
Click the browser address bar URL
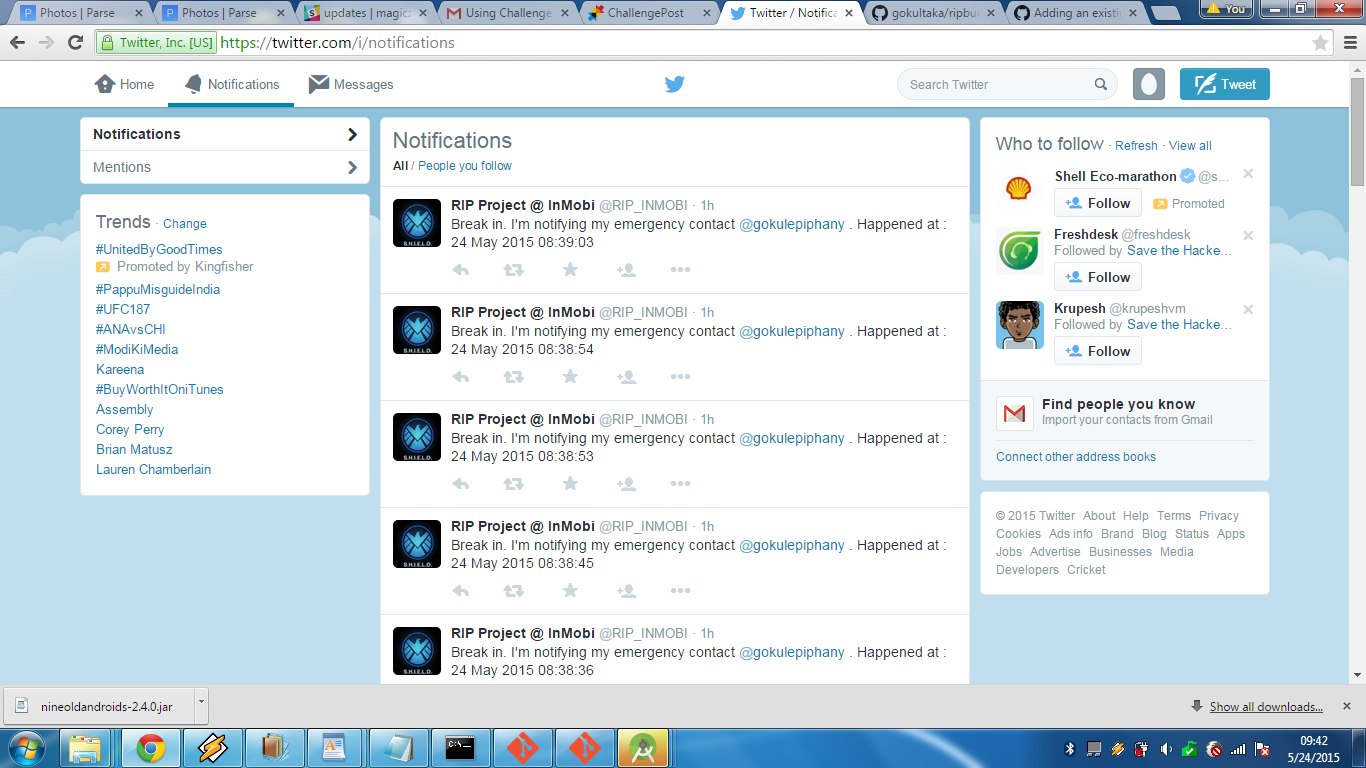tap(337, 43)
